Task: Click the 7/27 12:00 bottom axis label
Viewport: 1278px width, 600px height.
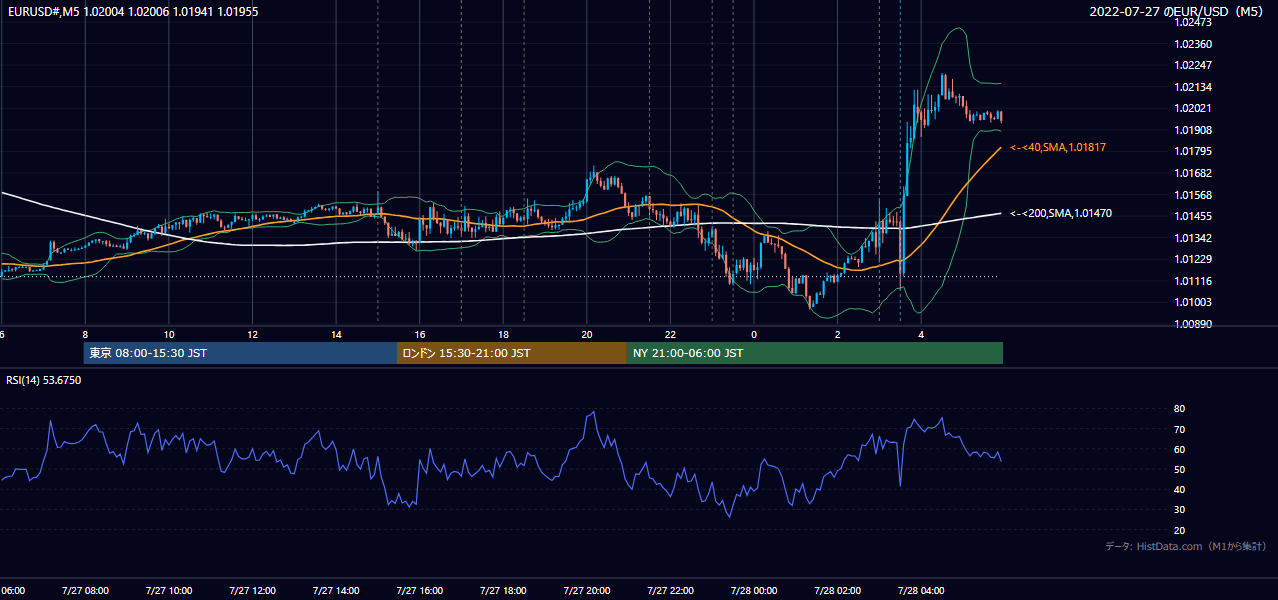Action: pyautogui.click(x=253, y=590)
